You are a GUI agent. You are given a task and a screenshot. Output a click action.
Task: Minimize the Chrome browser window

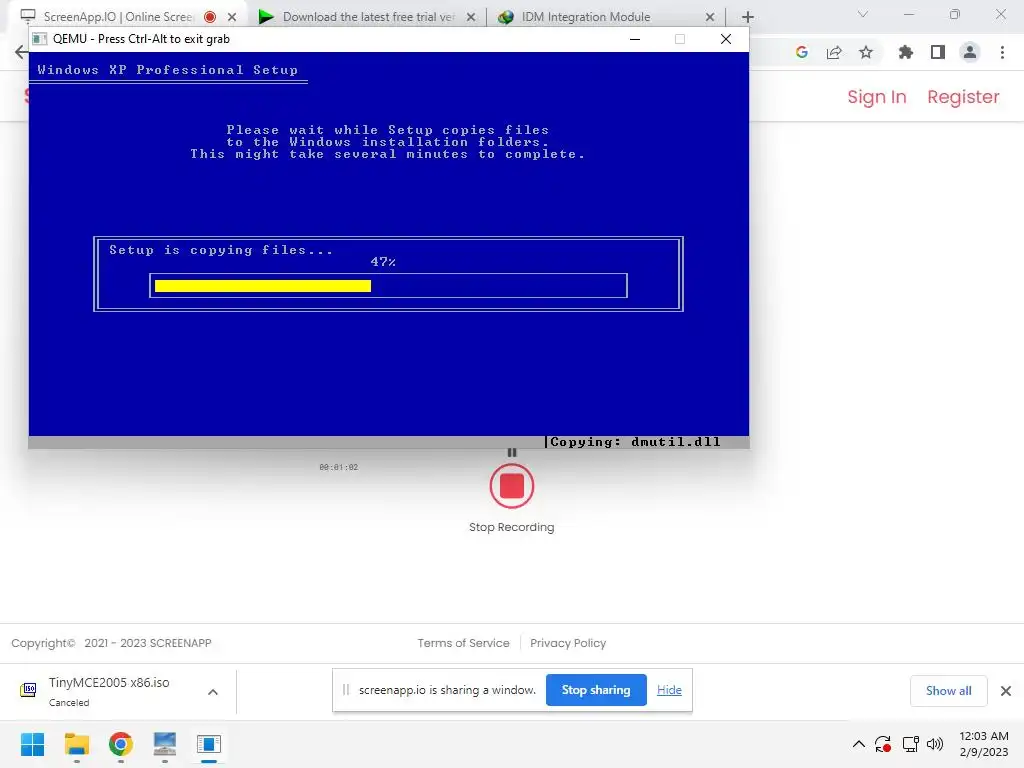tap(908, 14)
